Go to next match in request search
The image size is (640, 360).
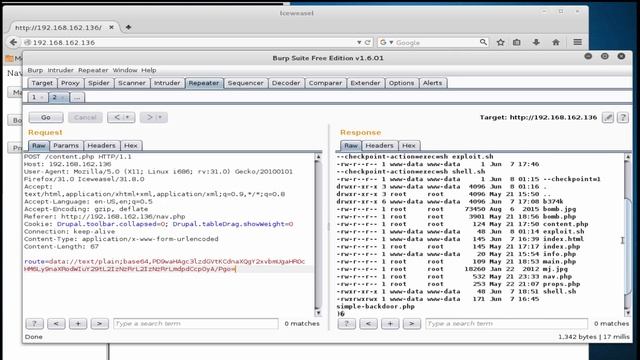(x=99, y=324)
